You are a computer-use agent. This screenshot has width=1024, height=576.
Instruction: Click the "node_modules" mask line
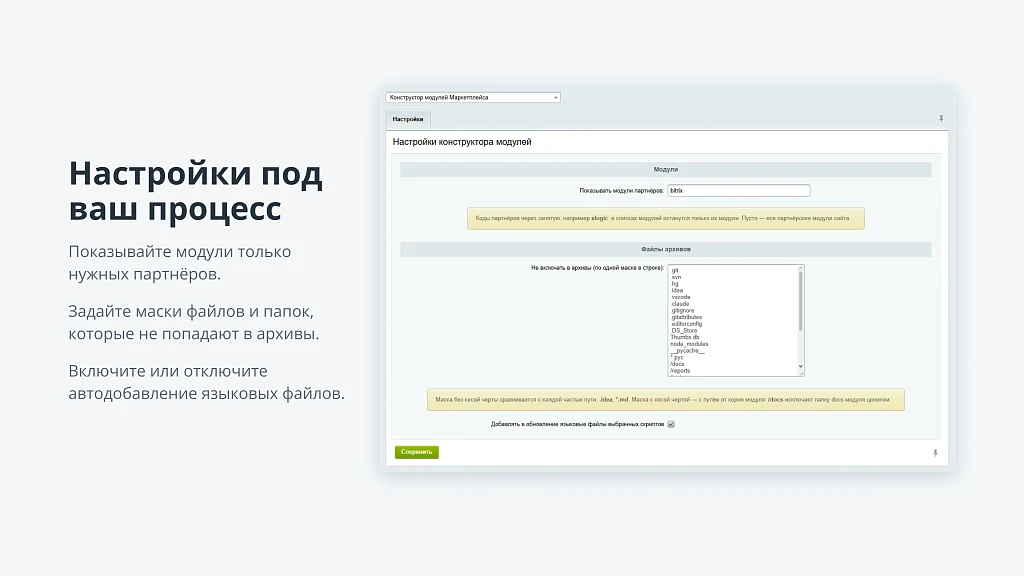(x=689, y=344)
